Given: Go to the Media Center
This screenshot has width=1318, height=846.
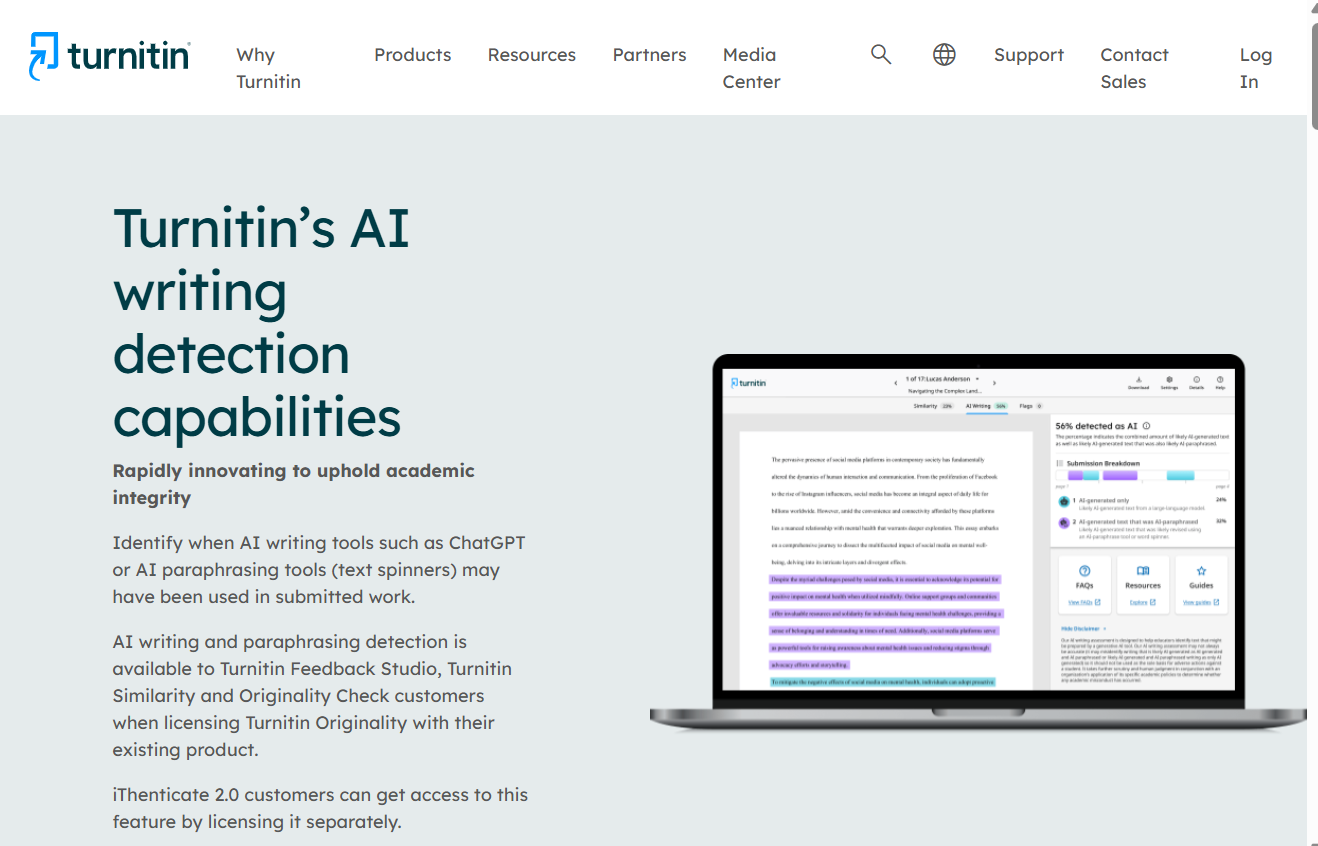Looking at the screenshot, I should 752,68.
